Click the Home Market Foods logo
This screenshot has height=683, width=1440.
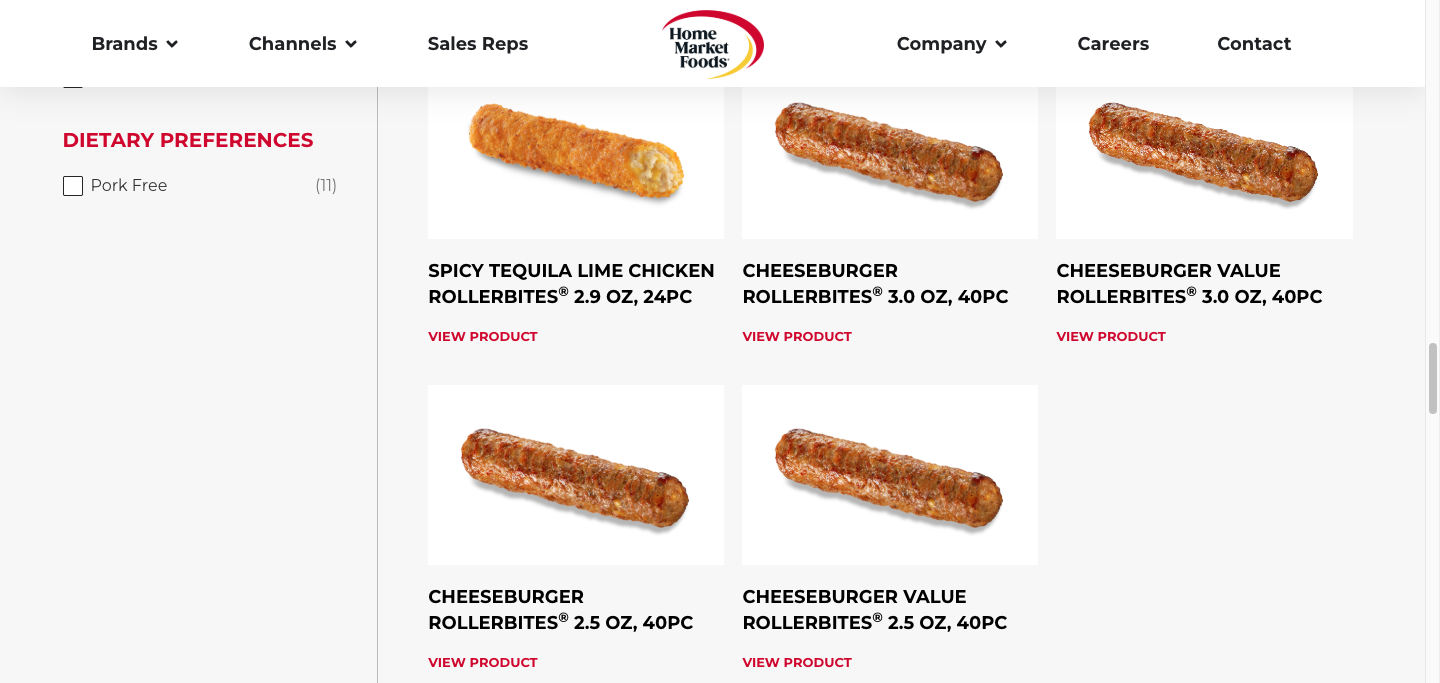click(712, 44)
